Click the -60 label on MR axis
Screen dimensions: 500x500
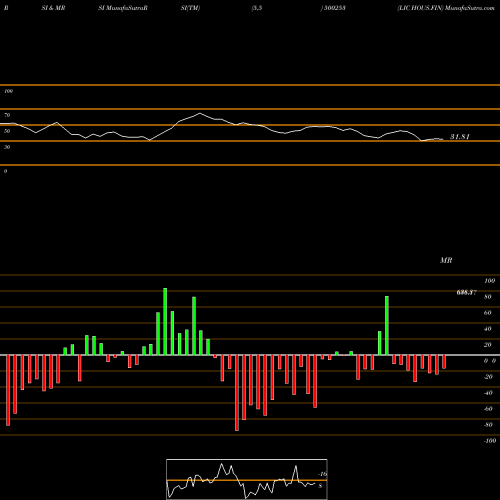(x=488, y=409)
